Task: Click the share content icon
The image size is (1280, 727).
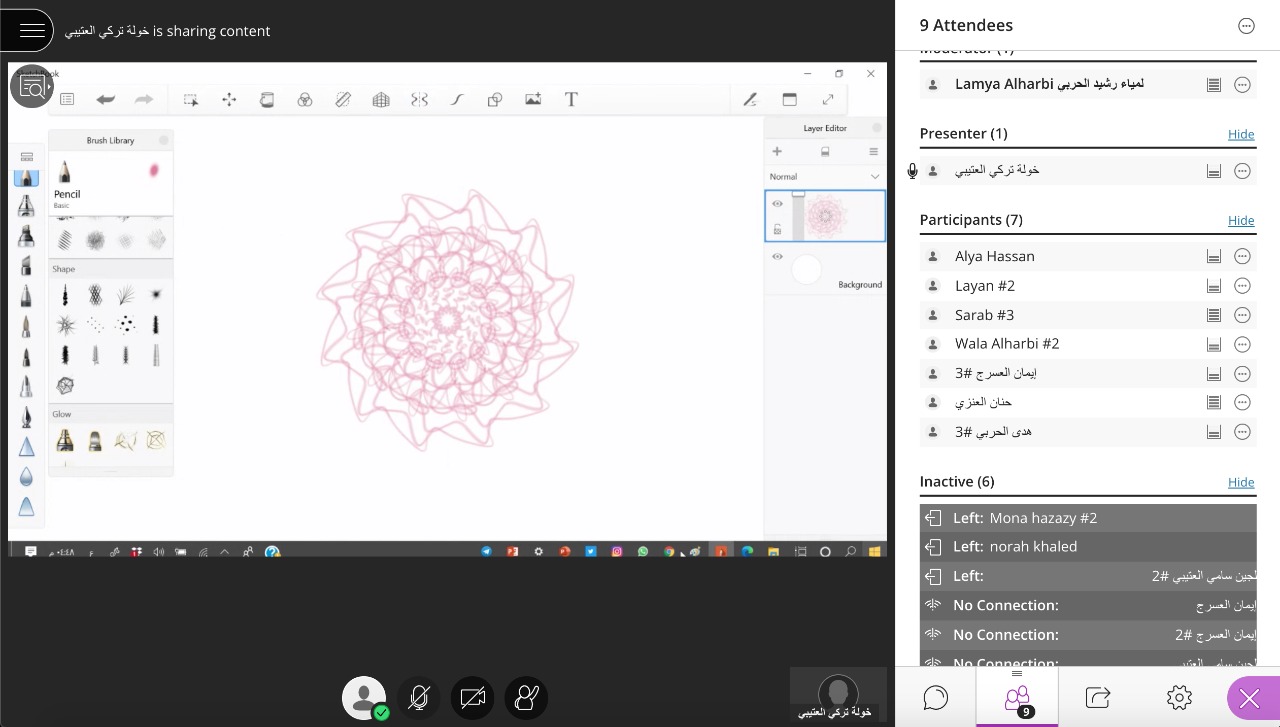Action: (x=1097, y=697)
